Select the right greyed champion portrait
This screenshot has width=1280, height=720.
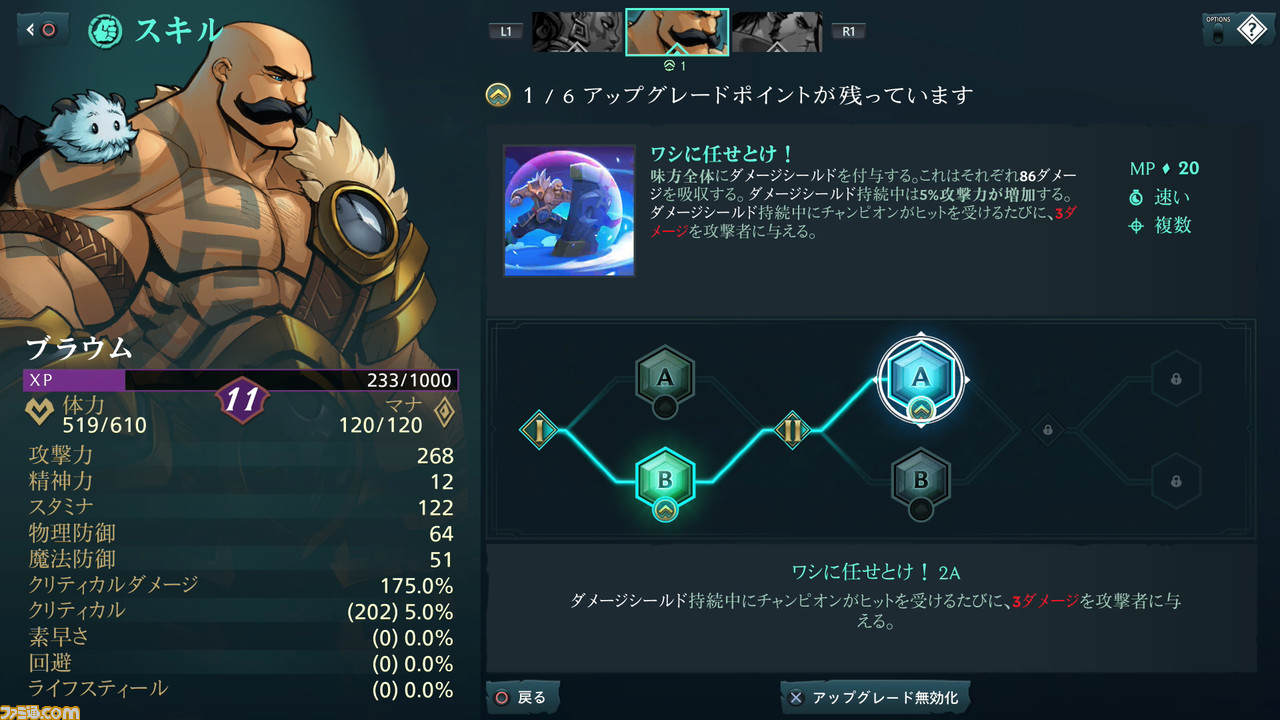(778, 32)
